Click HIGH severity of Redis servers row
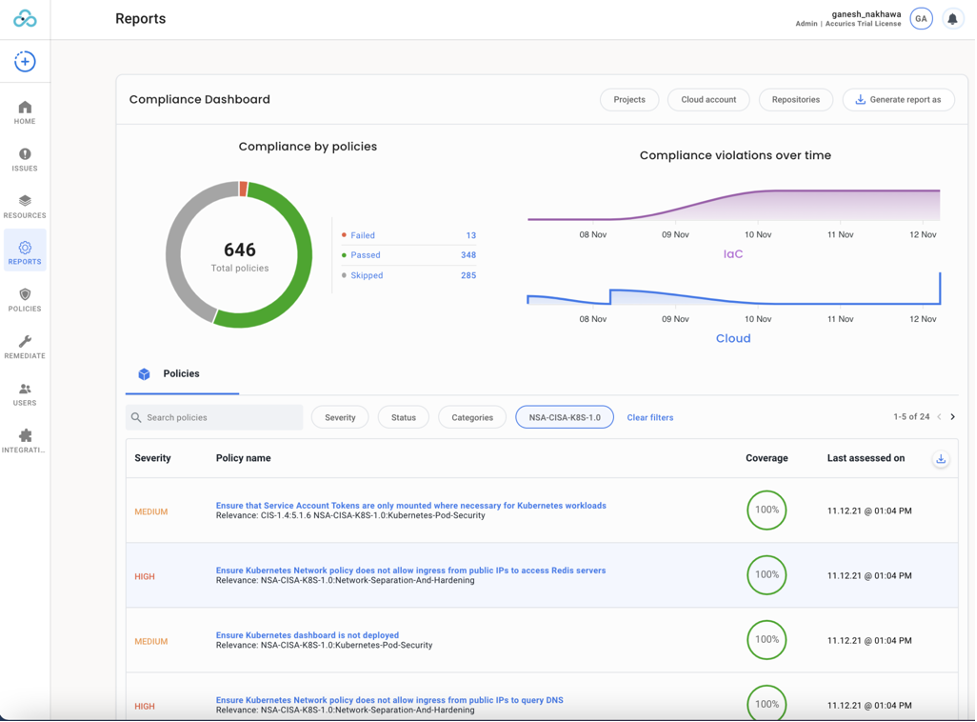 (x=145, y=577)
